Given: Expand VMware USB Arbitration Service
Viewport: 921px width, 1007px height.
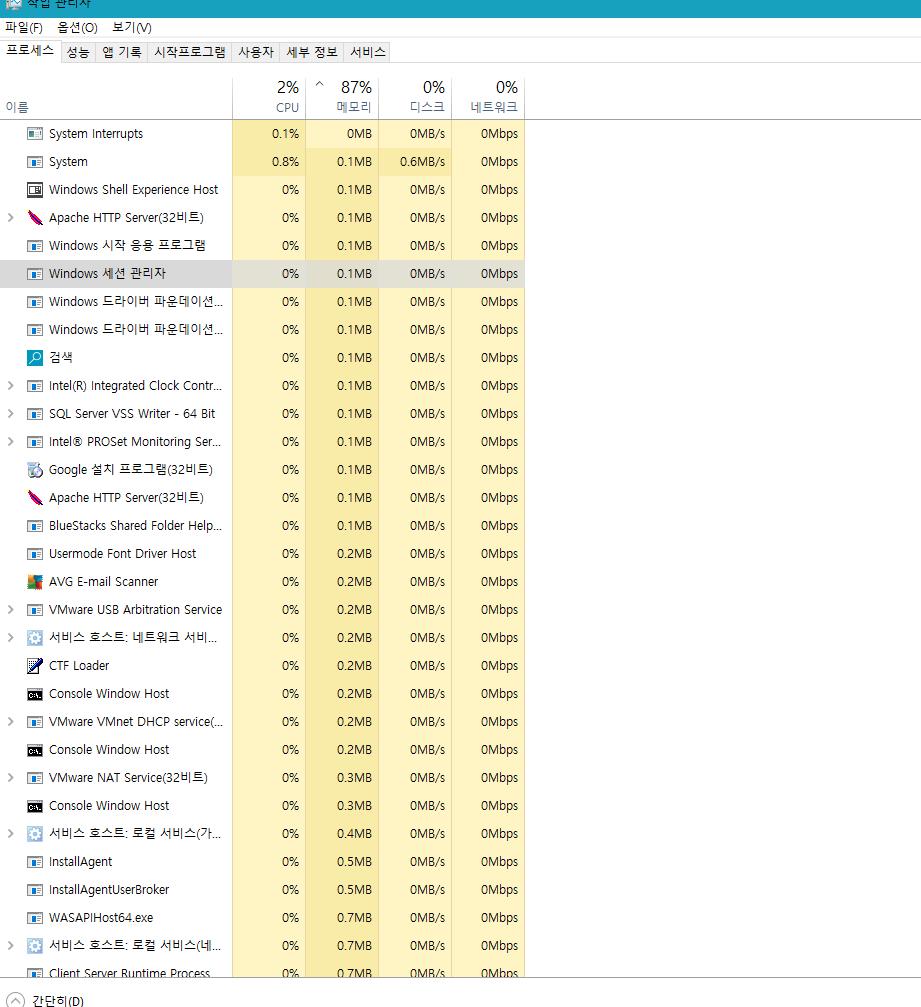Looking at the screenshot, I should 11,609.
